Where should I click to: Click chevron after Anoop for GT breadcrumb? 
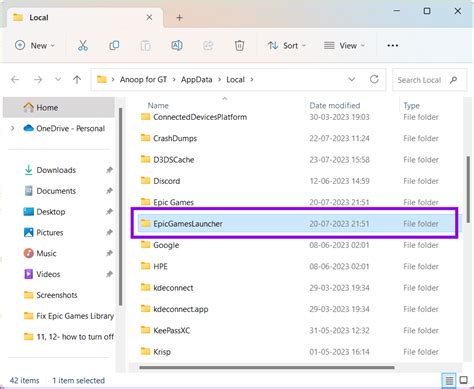(x=174, y=80)
